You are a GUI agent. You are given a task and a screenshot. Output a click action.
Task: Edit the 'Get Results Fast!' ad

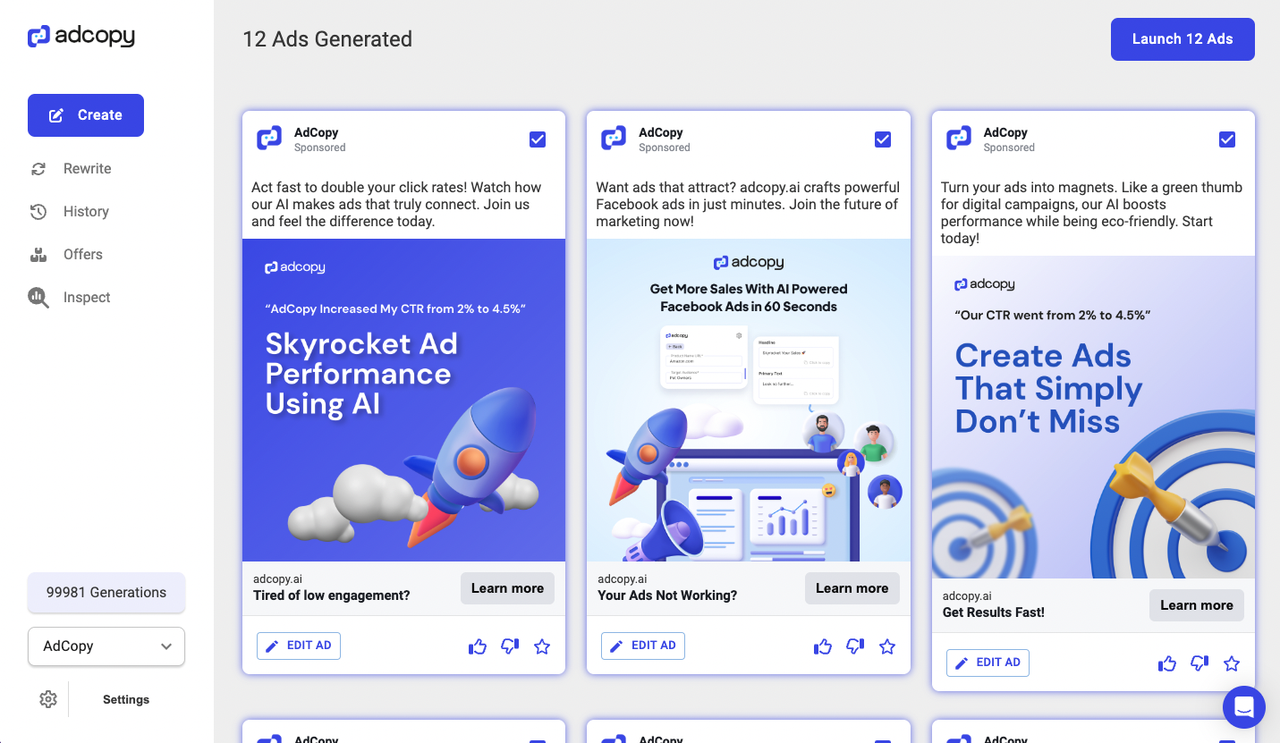coord(988,663)
